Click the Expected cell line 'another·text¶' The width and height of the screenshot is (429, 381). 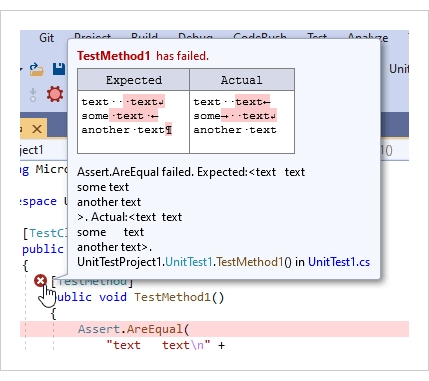[x=127, y=130]
